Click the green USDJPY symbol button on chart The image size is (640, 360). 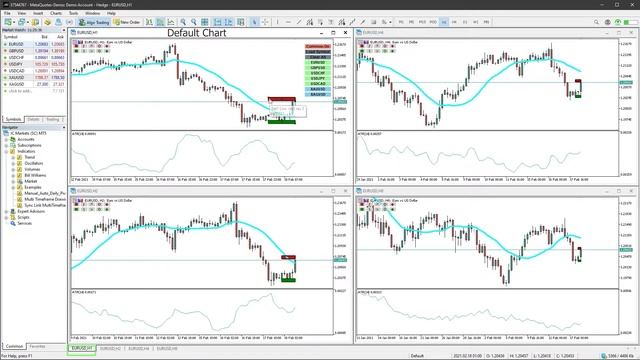coord(318,78)
